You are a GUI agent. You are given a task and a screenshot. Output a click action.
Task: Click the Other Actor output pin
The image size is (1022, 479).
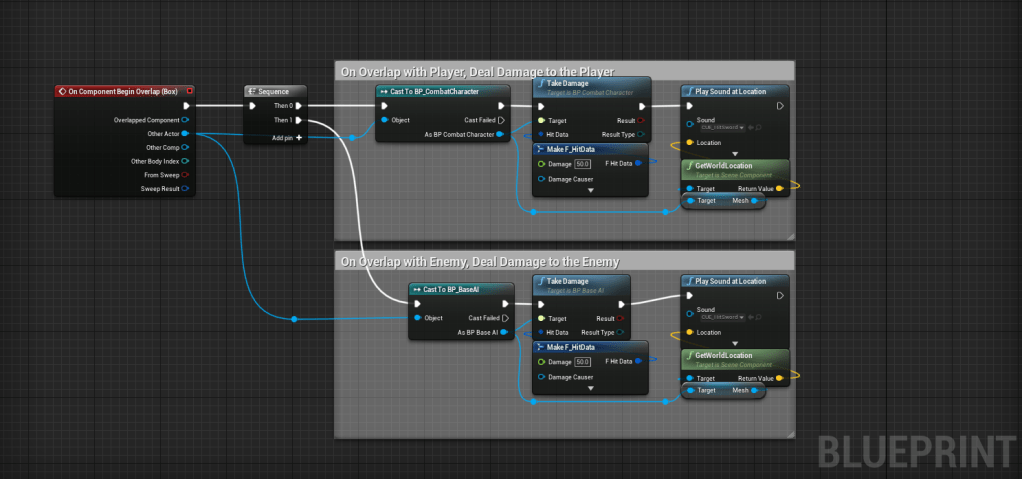[x=185, y=133]
